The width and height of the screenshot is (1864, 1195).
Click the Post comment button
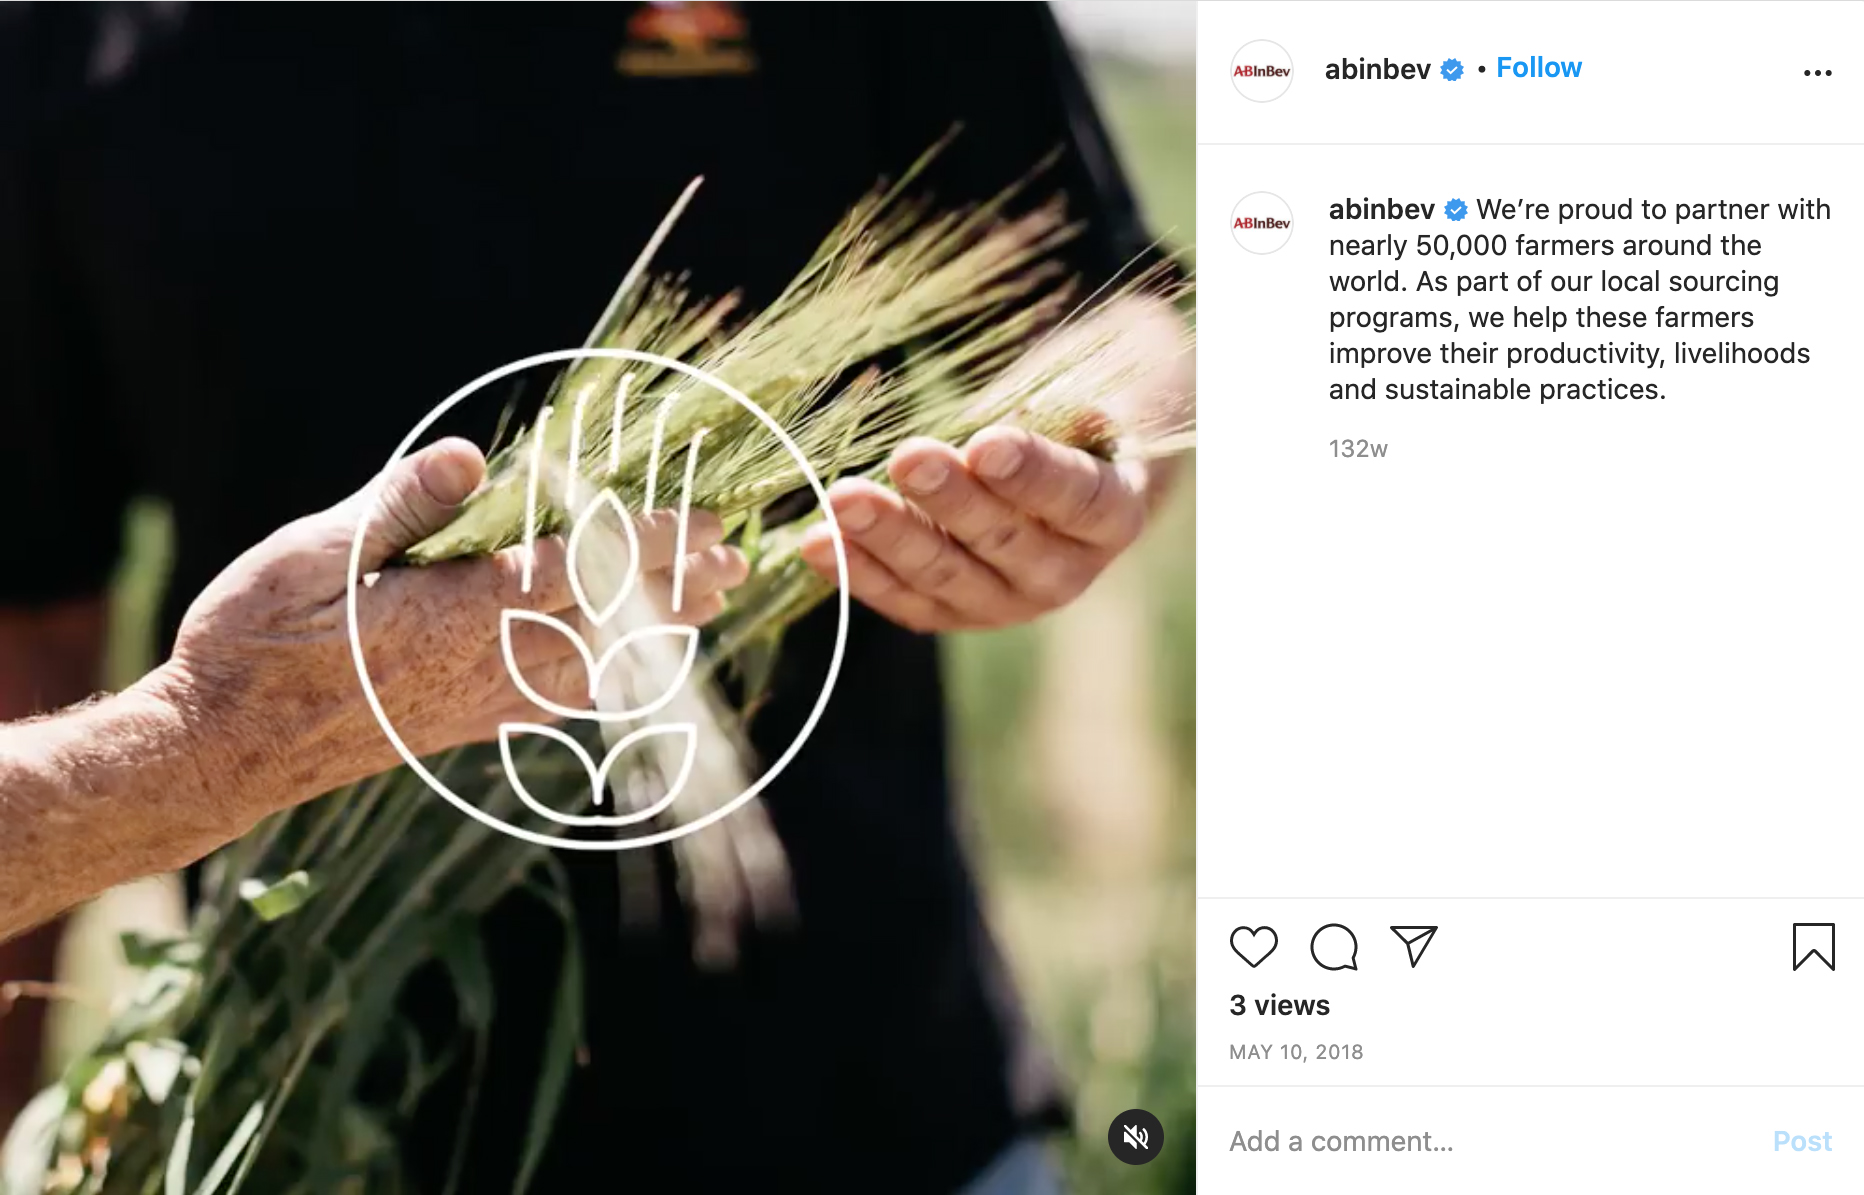point(1802,1141)
